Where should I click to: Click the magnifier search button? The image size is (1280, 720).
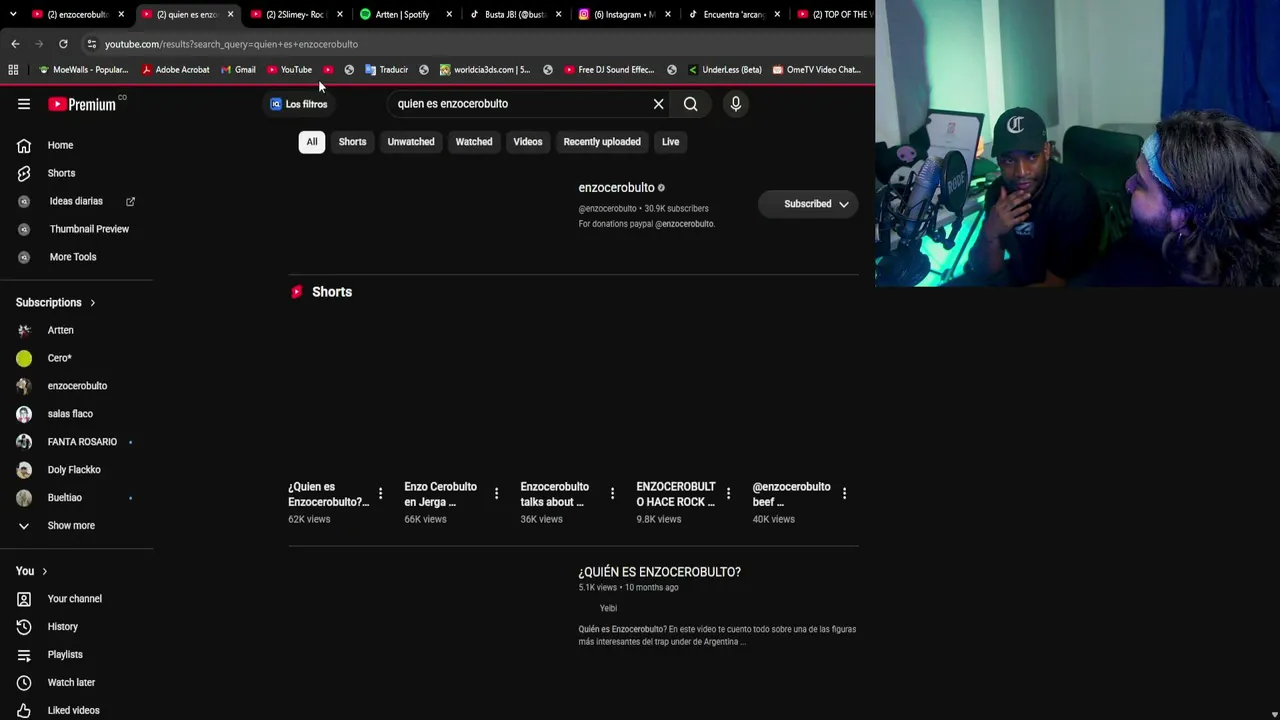pyautogui.click(x=690, y=104)
